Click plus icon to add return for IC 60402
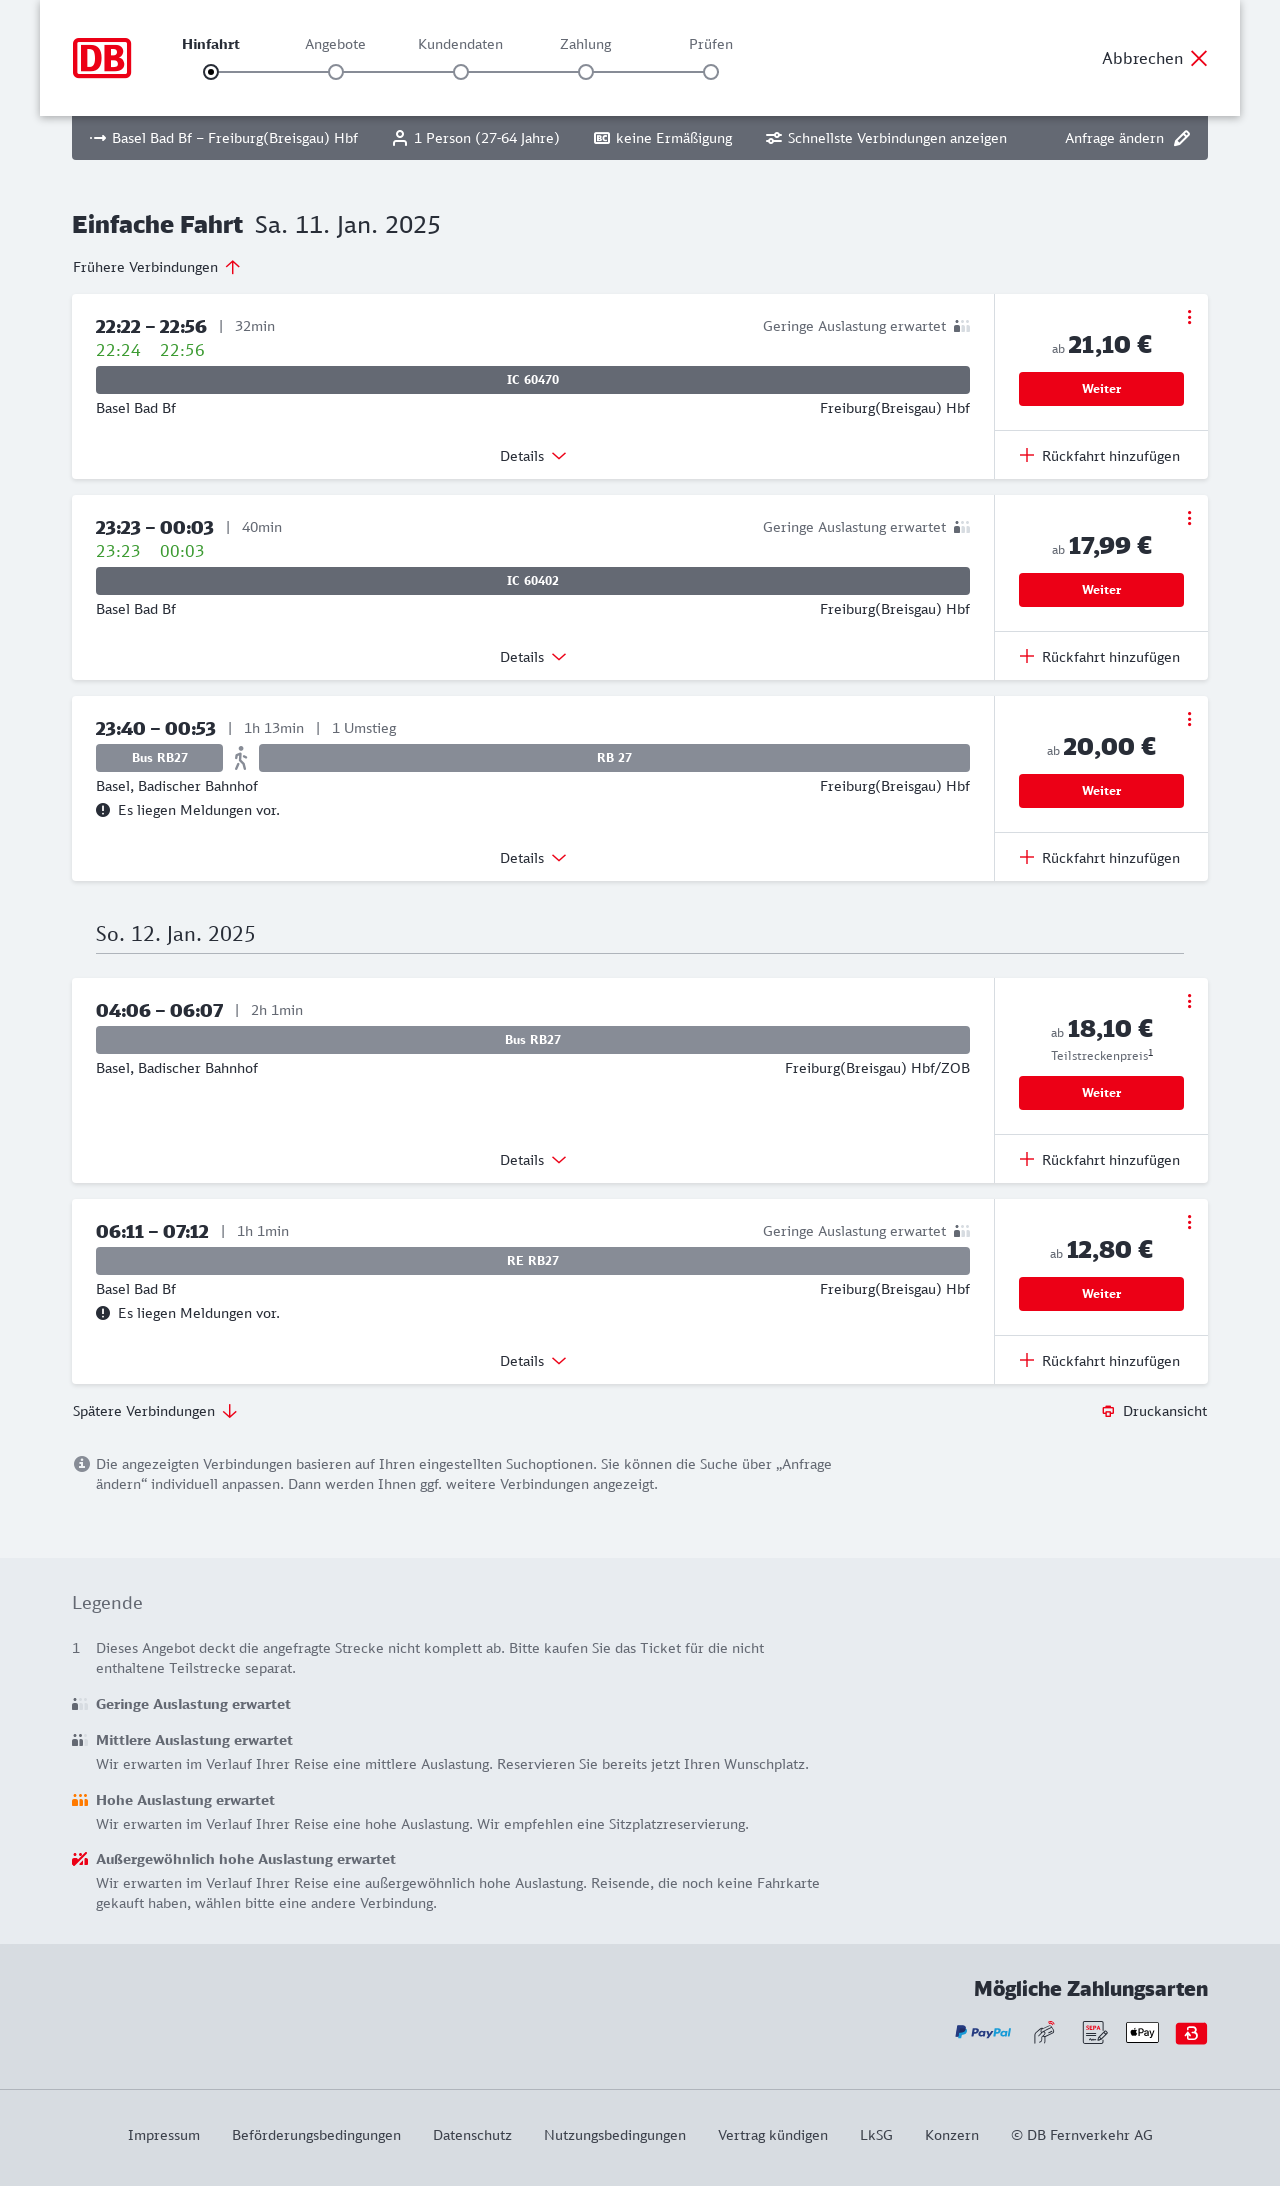1280x2186 pixels. coord(1027,656)
